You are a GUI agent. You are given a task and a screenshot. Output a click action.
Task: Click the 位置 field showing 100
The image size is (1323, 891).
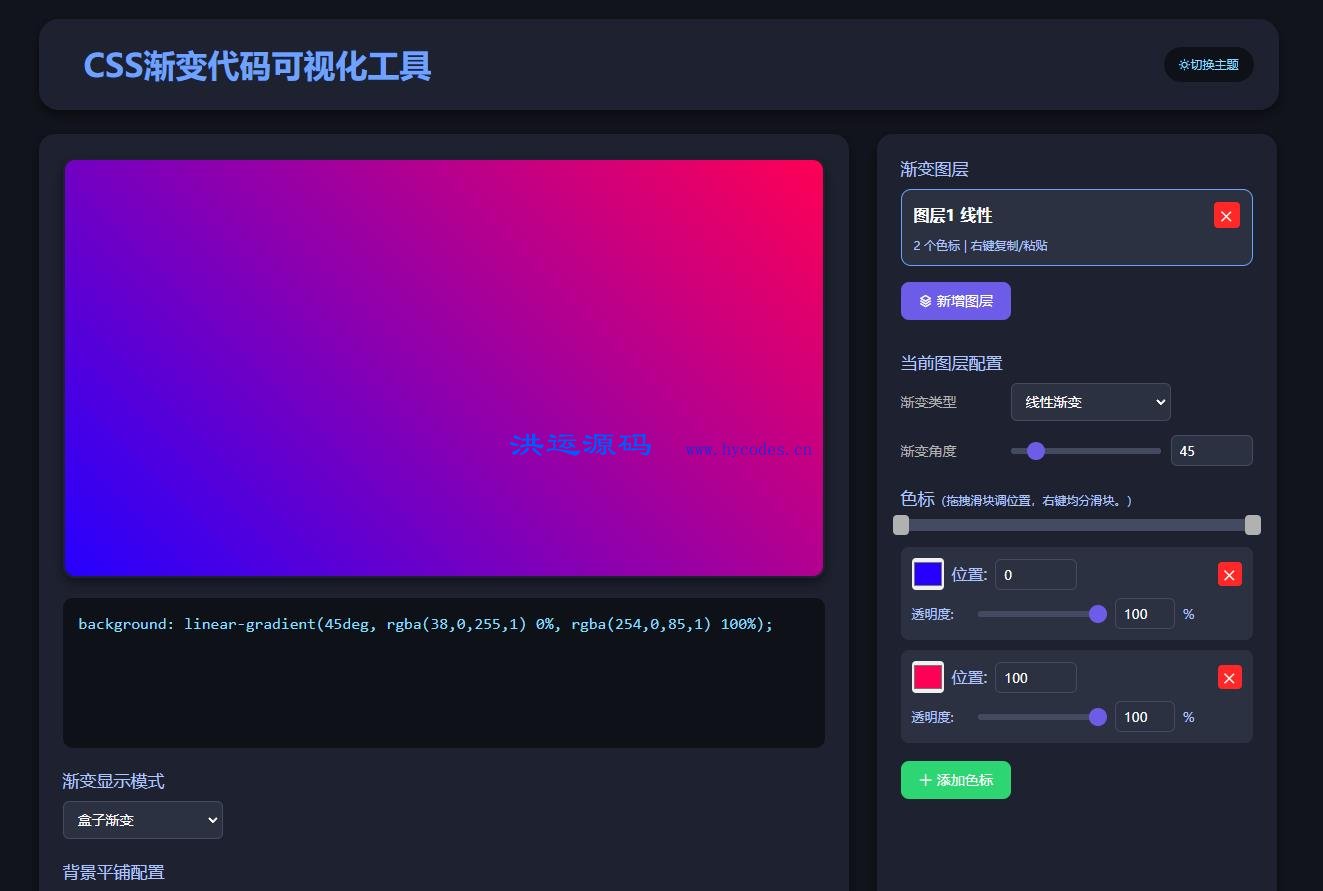(x=1036, y=678)
